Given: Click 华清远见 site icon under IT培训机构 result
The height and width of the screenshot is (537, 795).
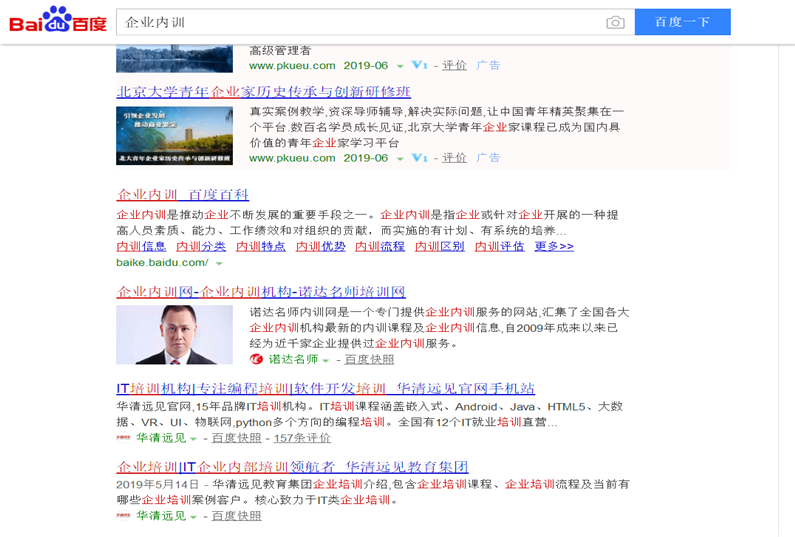Looking at the screenshot, I should pyautogui.click(x=123, y=438).
